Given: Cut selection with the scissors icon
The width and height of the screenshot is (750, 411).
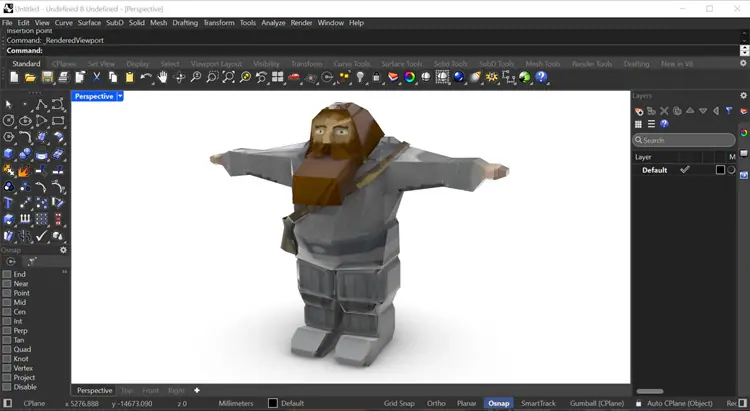Looking at the screenshot, I should [x=96, y=77].
